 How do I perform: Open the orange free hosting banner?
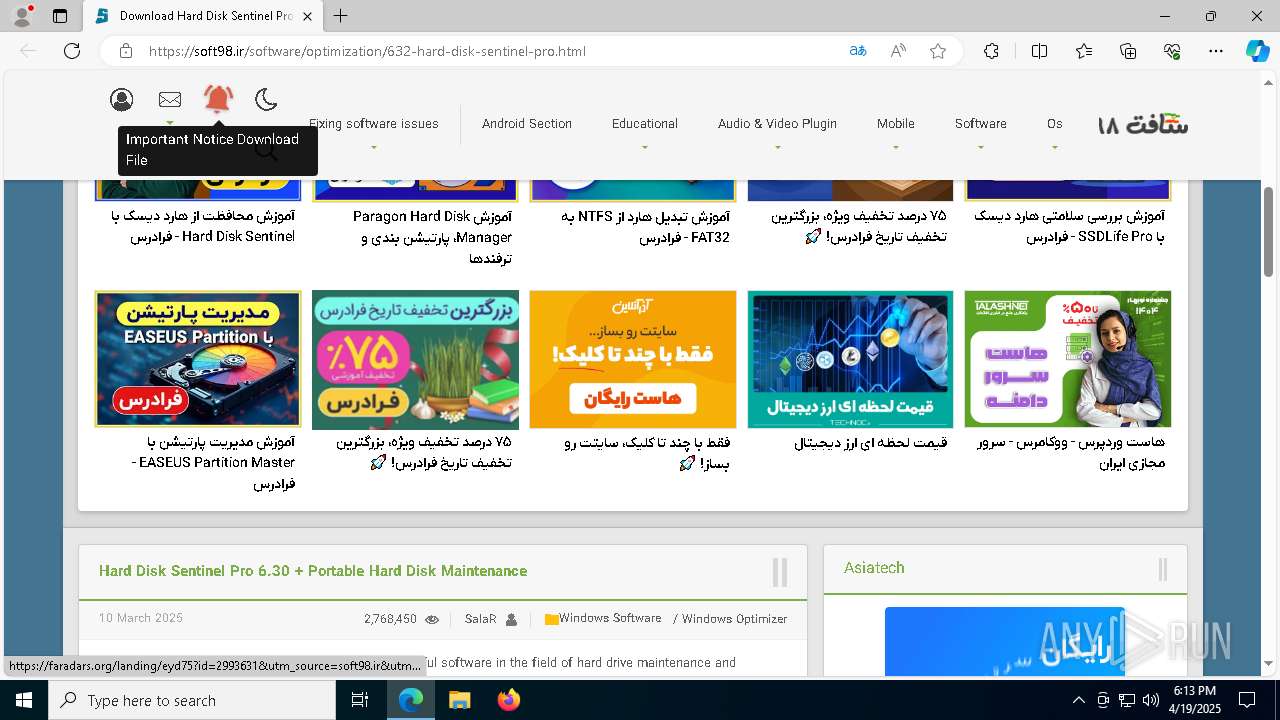tap(633, 359)
